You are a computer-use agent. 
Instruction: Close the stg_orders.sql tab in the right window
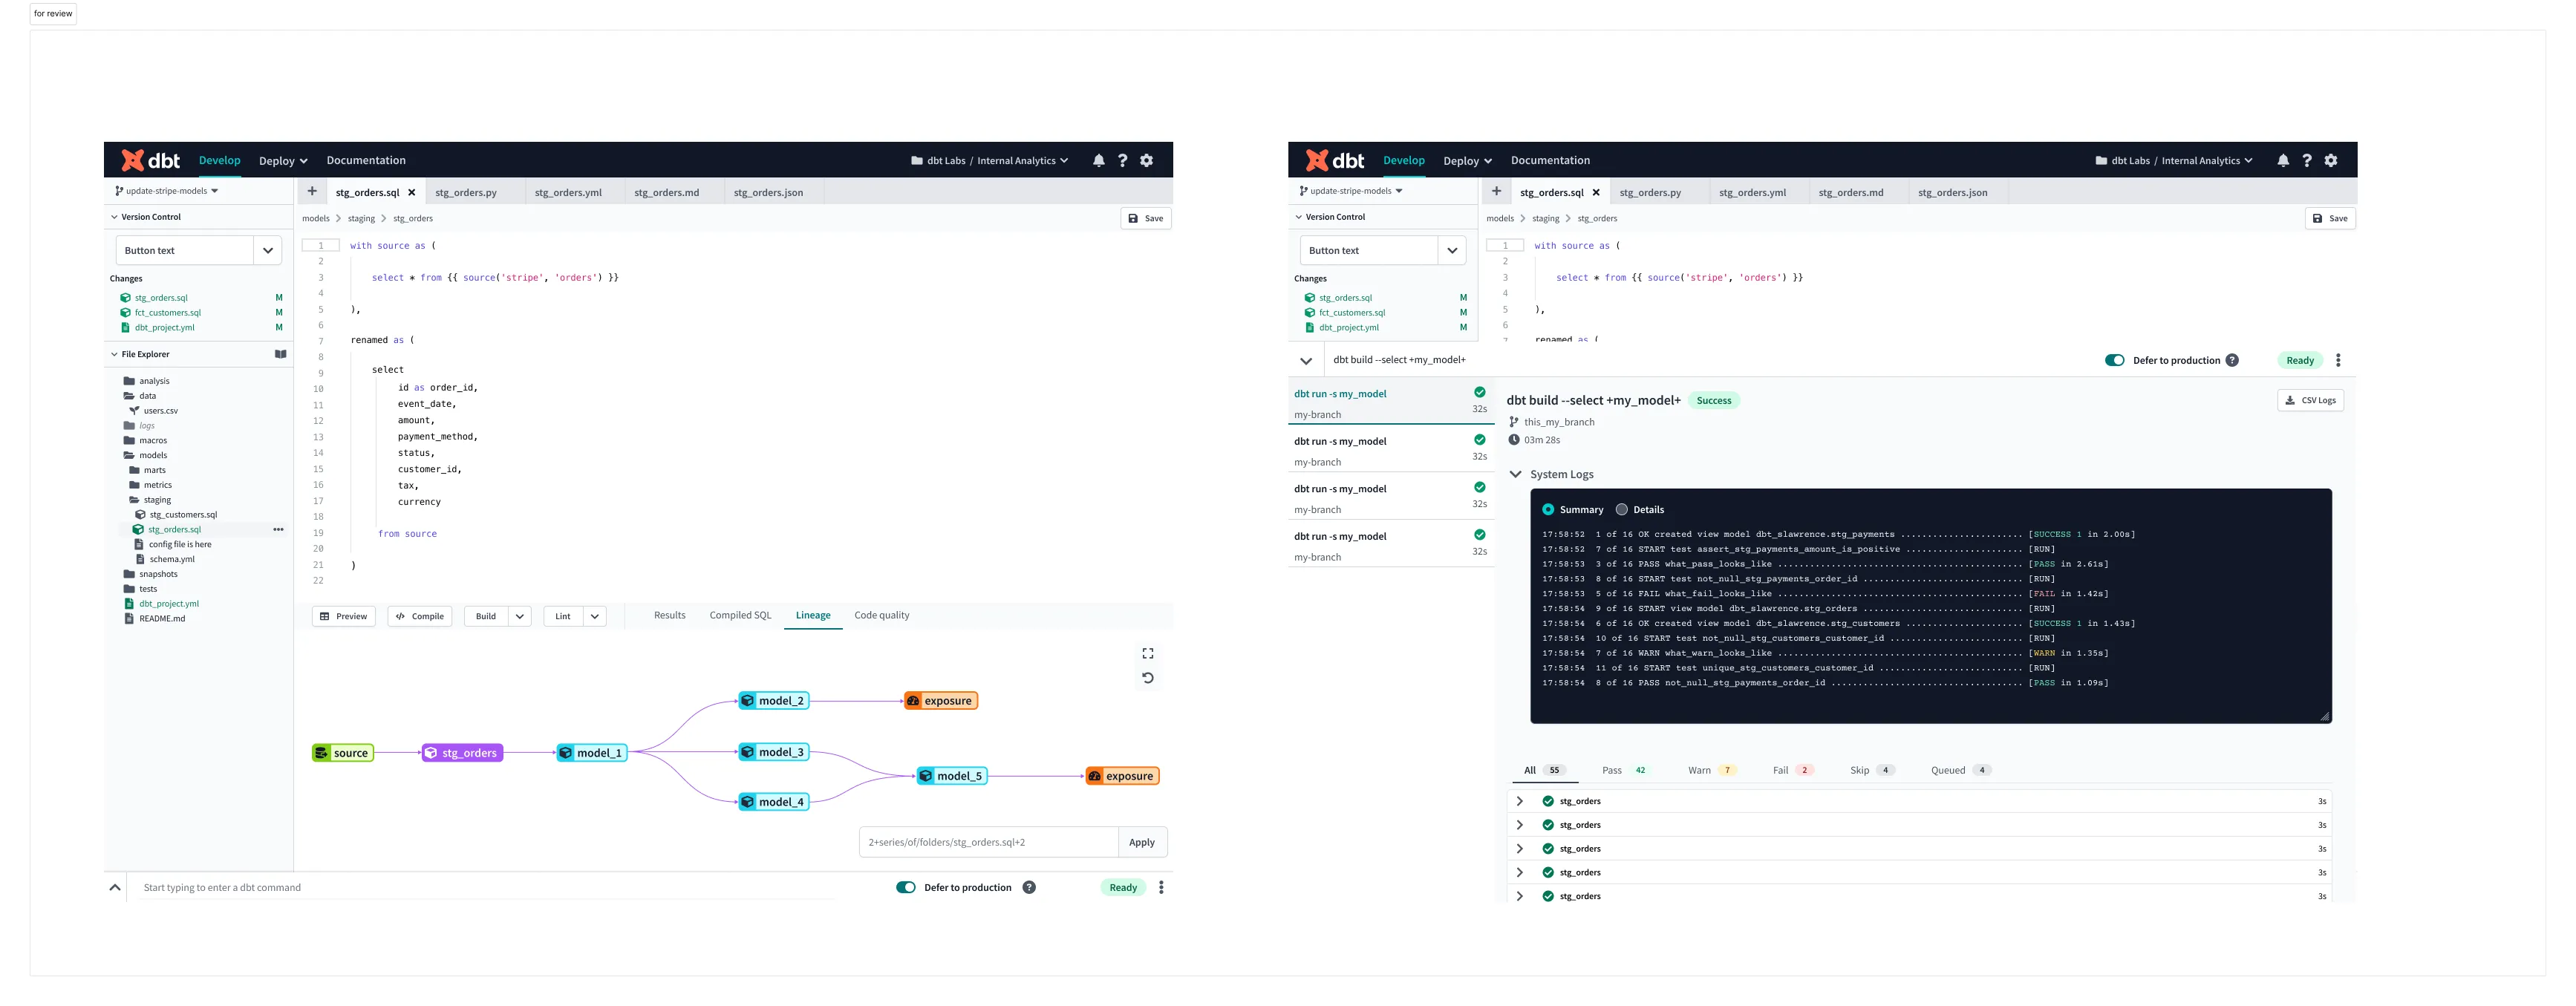[x=1595, y=192]
